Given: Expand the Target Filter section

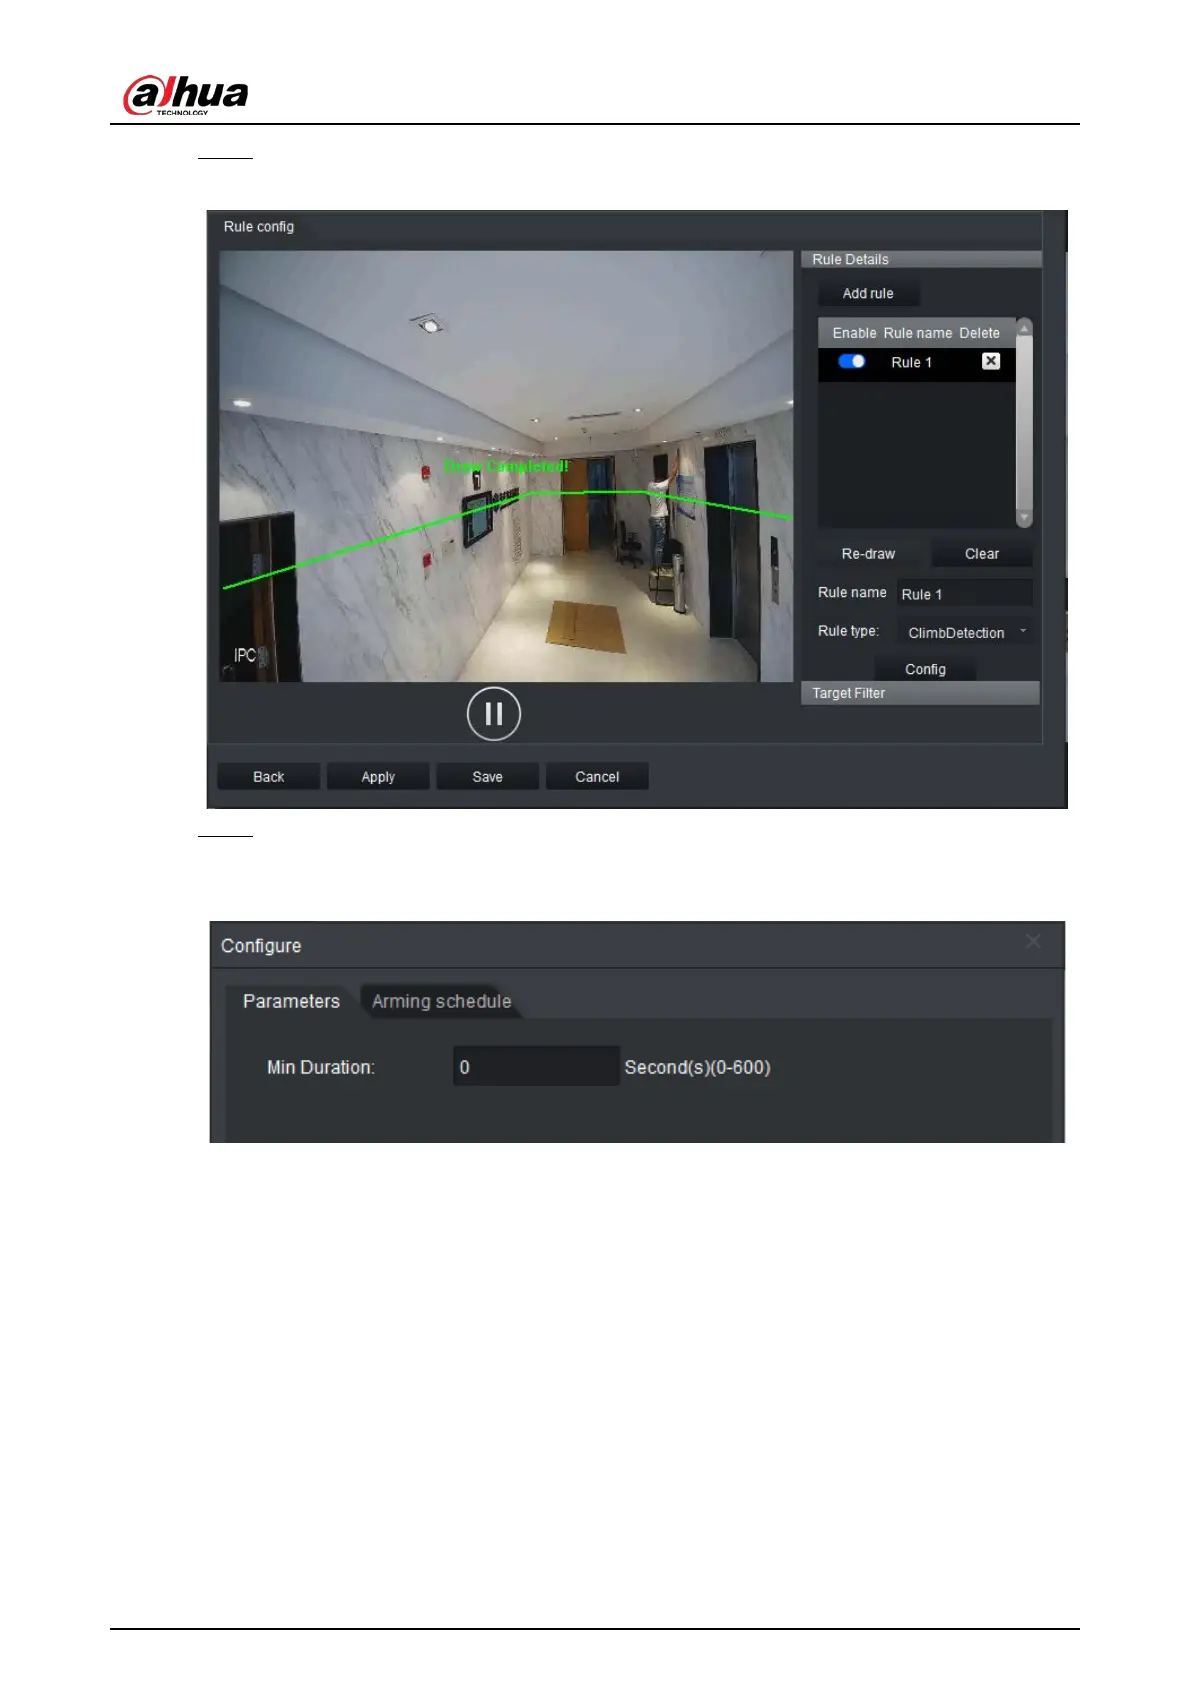Looking at the screenshot, I should click(919, 693).
